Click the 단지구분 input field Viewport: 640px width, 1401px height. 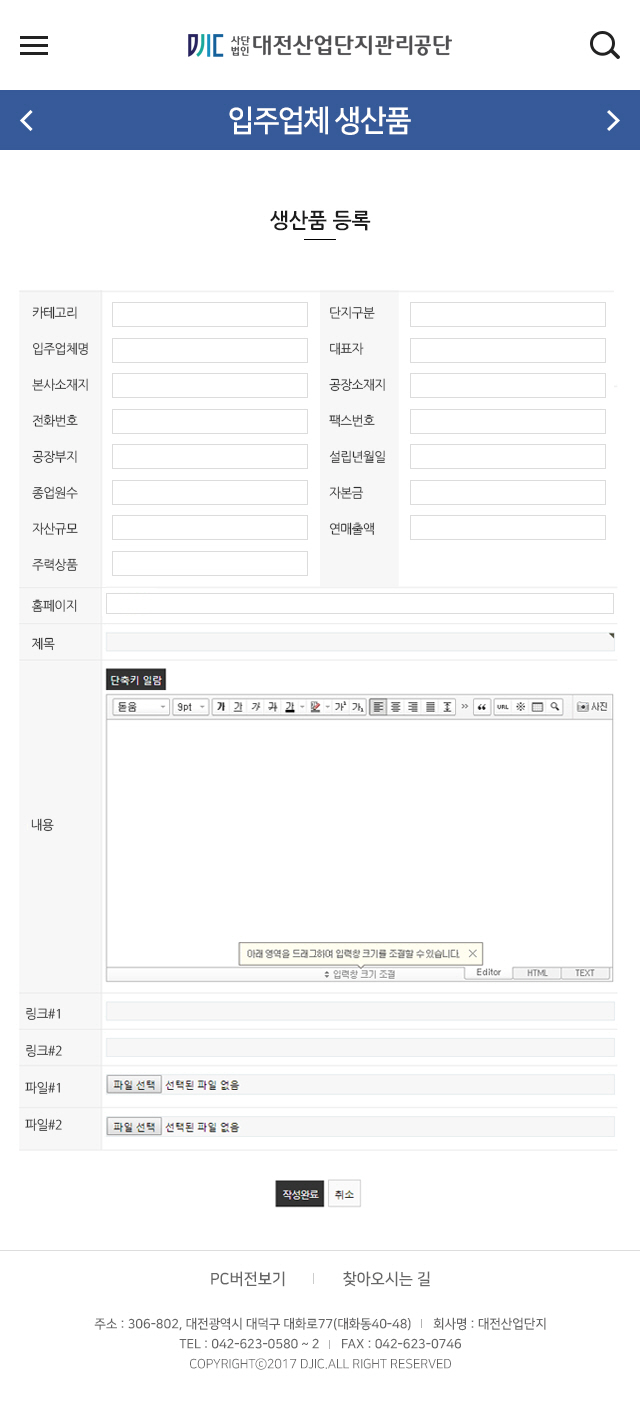[x=508, y=314]
